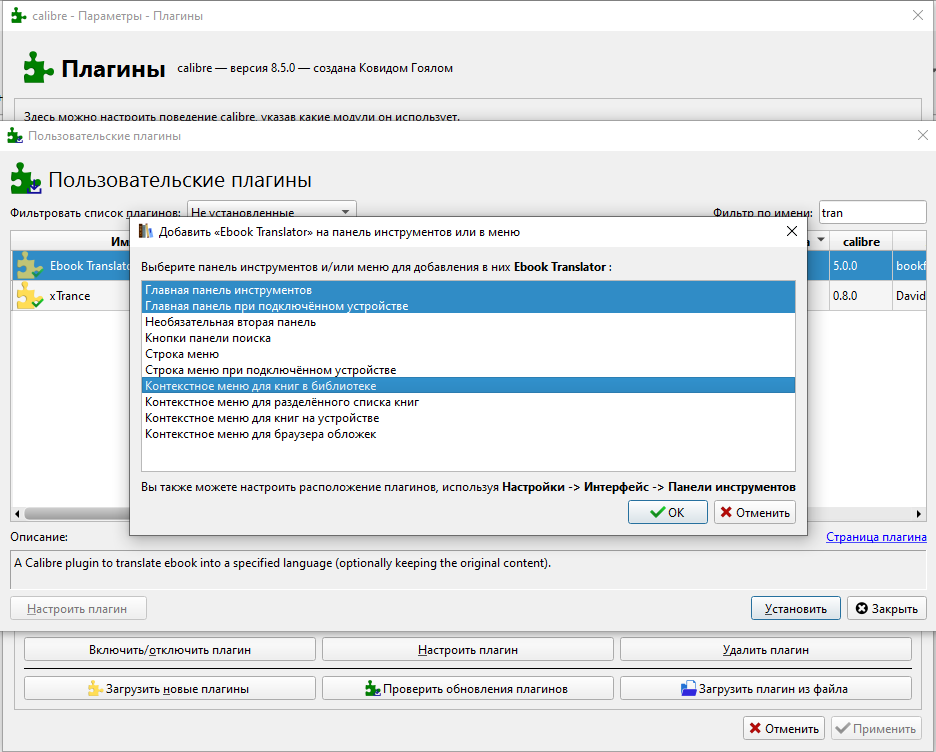The width and height of the screenshot is (936, 752).
Task: Select Главная панель инструментов list item
Action: coord(467,290)
